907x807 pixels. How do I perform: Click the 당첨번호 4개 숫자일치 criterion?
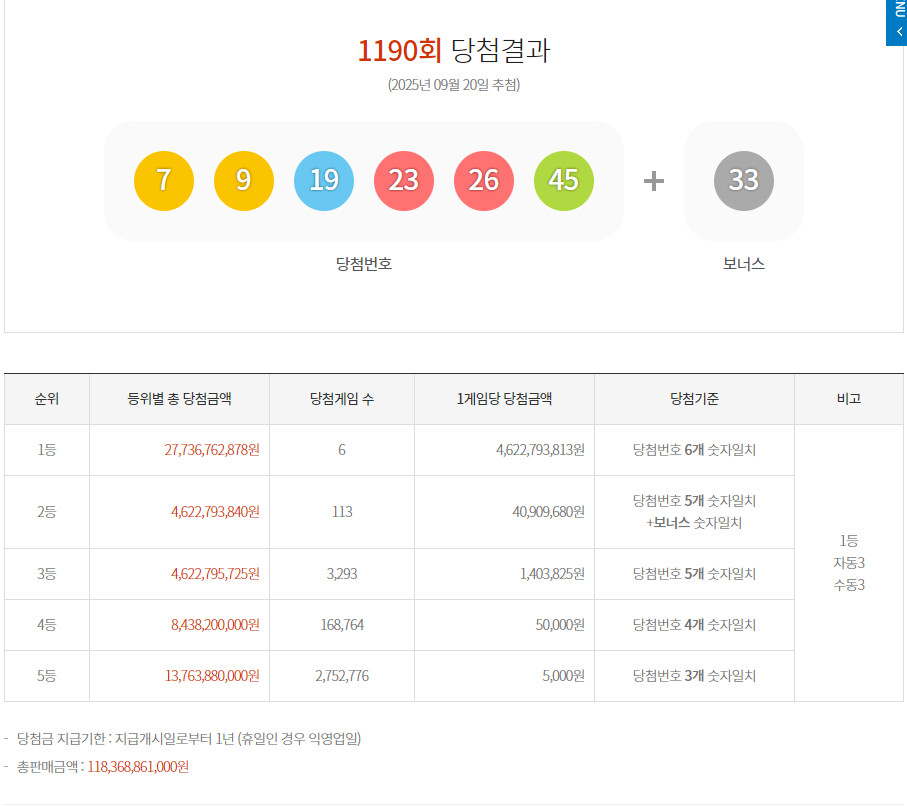pos(694,625)
